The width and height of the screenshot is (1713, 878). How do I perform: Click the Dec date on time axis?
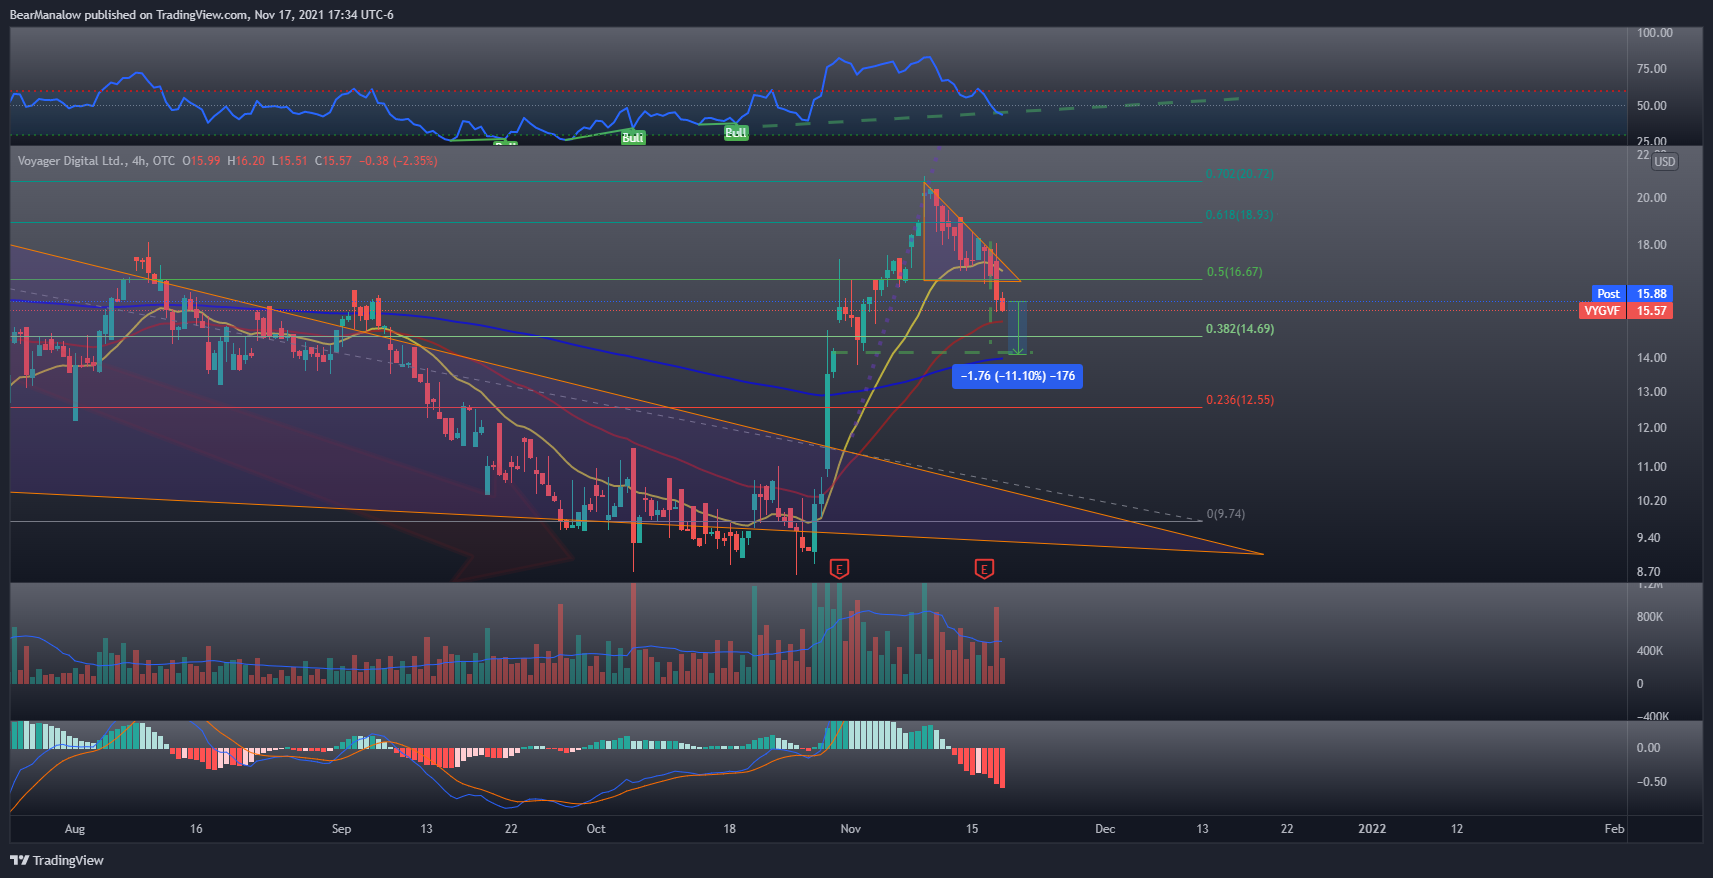pos(1105,829)
